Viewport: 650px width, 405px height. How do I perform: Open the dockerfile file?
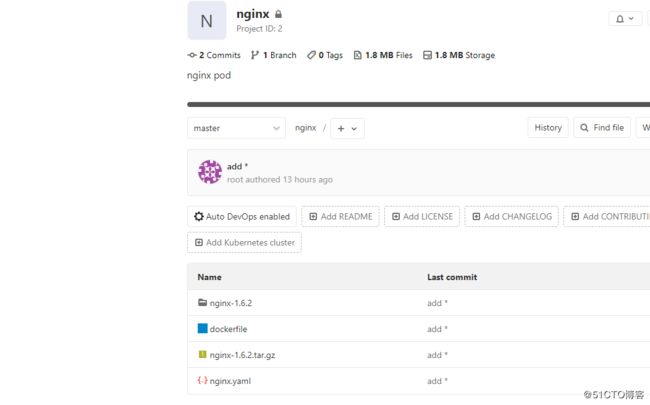pyautogui.click(x=228, y=329)
